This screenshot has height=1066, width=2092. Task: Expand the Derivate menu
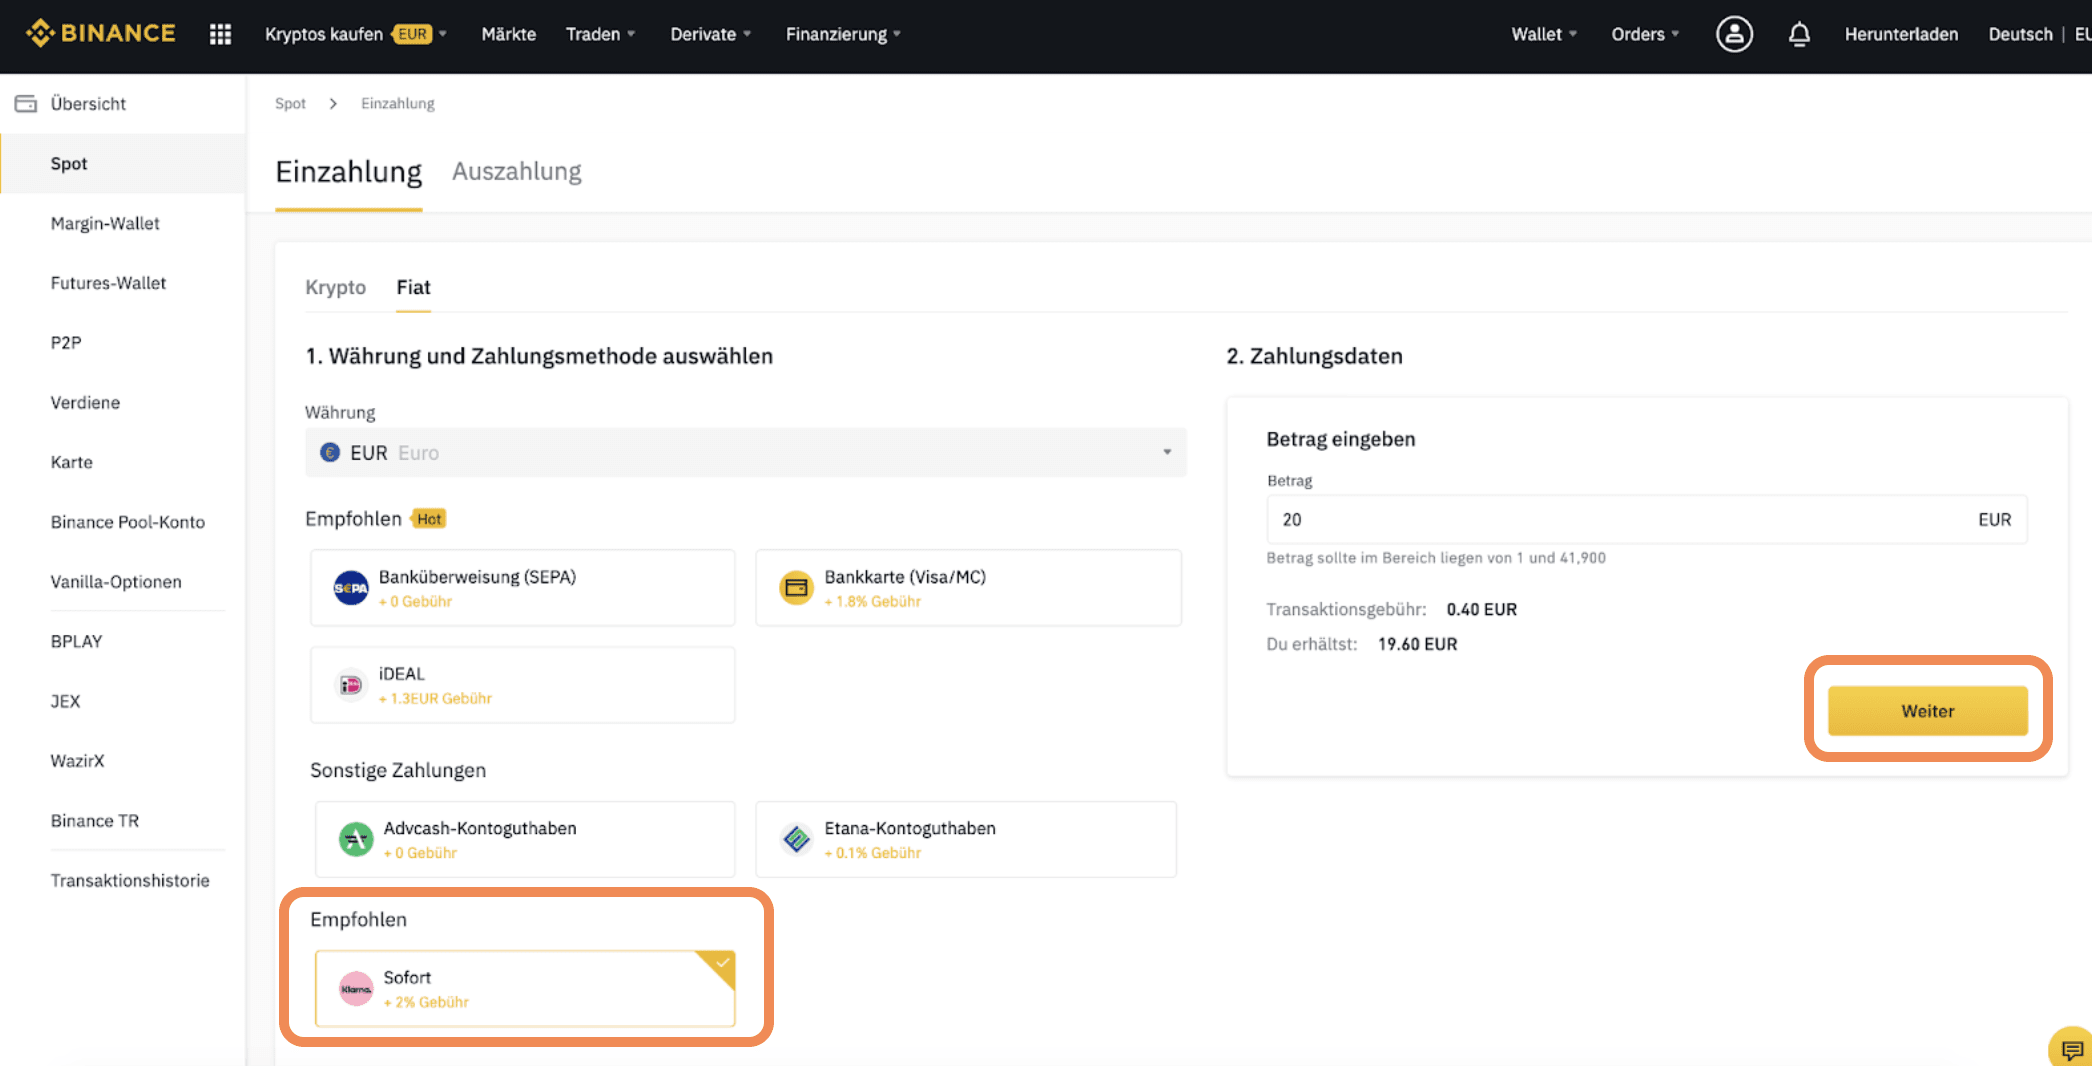[710, 34]
